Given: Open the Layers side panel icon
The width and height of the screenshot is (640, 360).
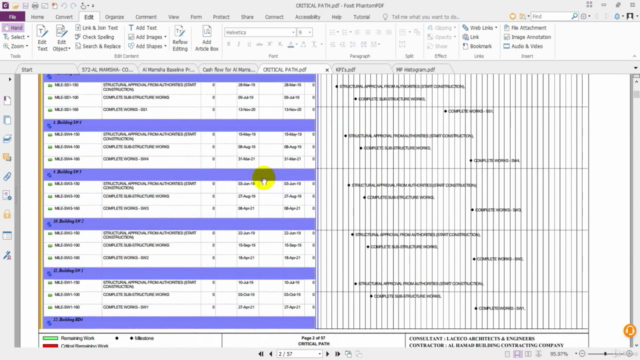Looking at the screenshot, I should [7, 139].
